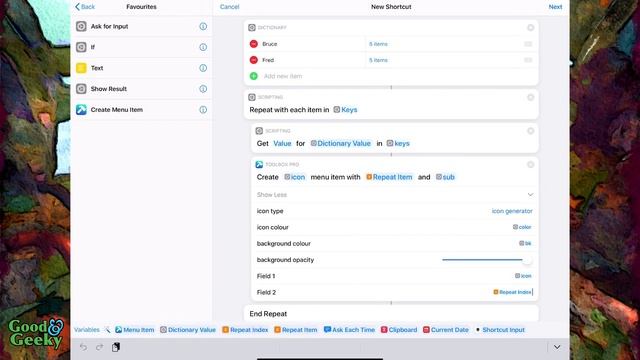
Task: Tap Next to continue shortcut setup
Action: pyautogui.click(x=555, y=7)
